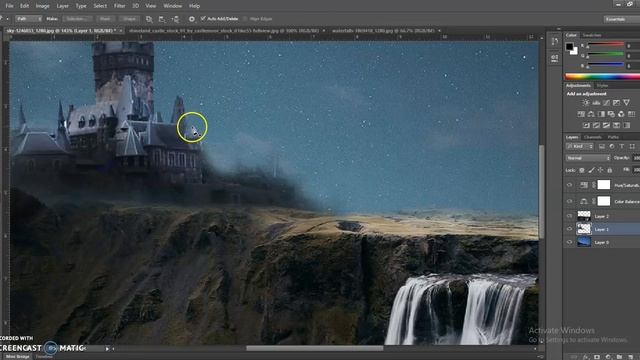Open the Layer menu
This screenshot has width=640, height=360.
(62, 6)
